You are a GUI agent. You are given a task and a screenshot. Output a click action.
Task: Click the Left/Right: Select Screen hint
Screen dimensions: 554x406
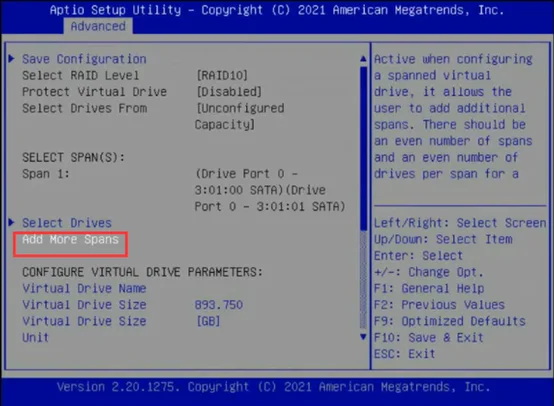(460, 223)
